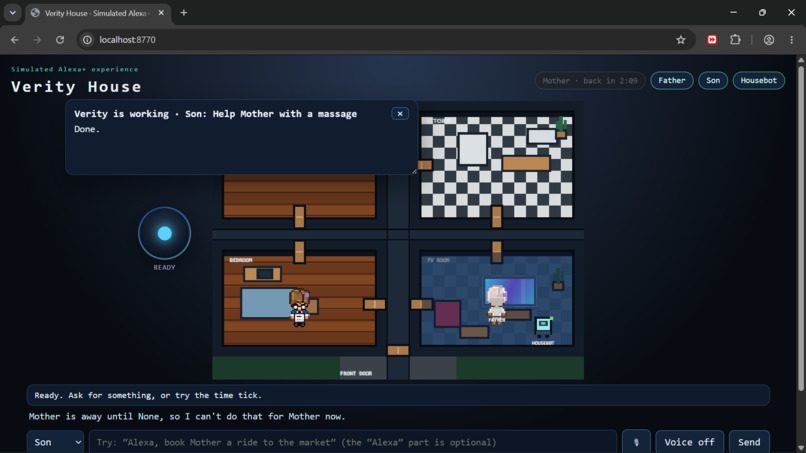
Task: Click the Son character in bedroom
Action: point(299,307)
